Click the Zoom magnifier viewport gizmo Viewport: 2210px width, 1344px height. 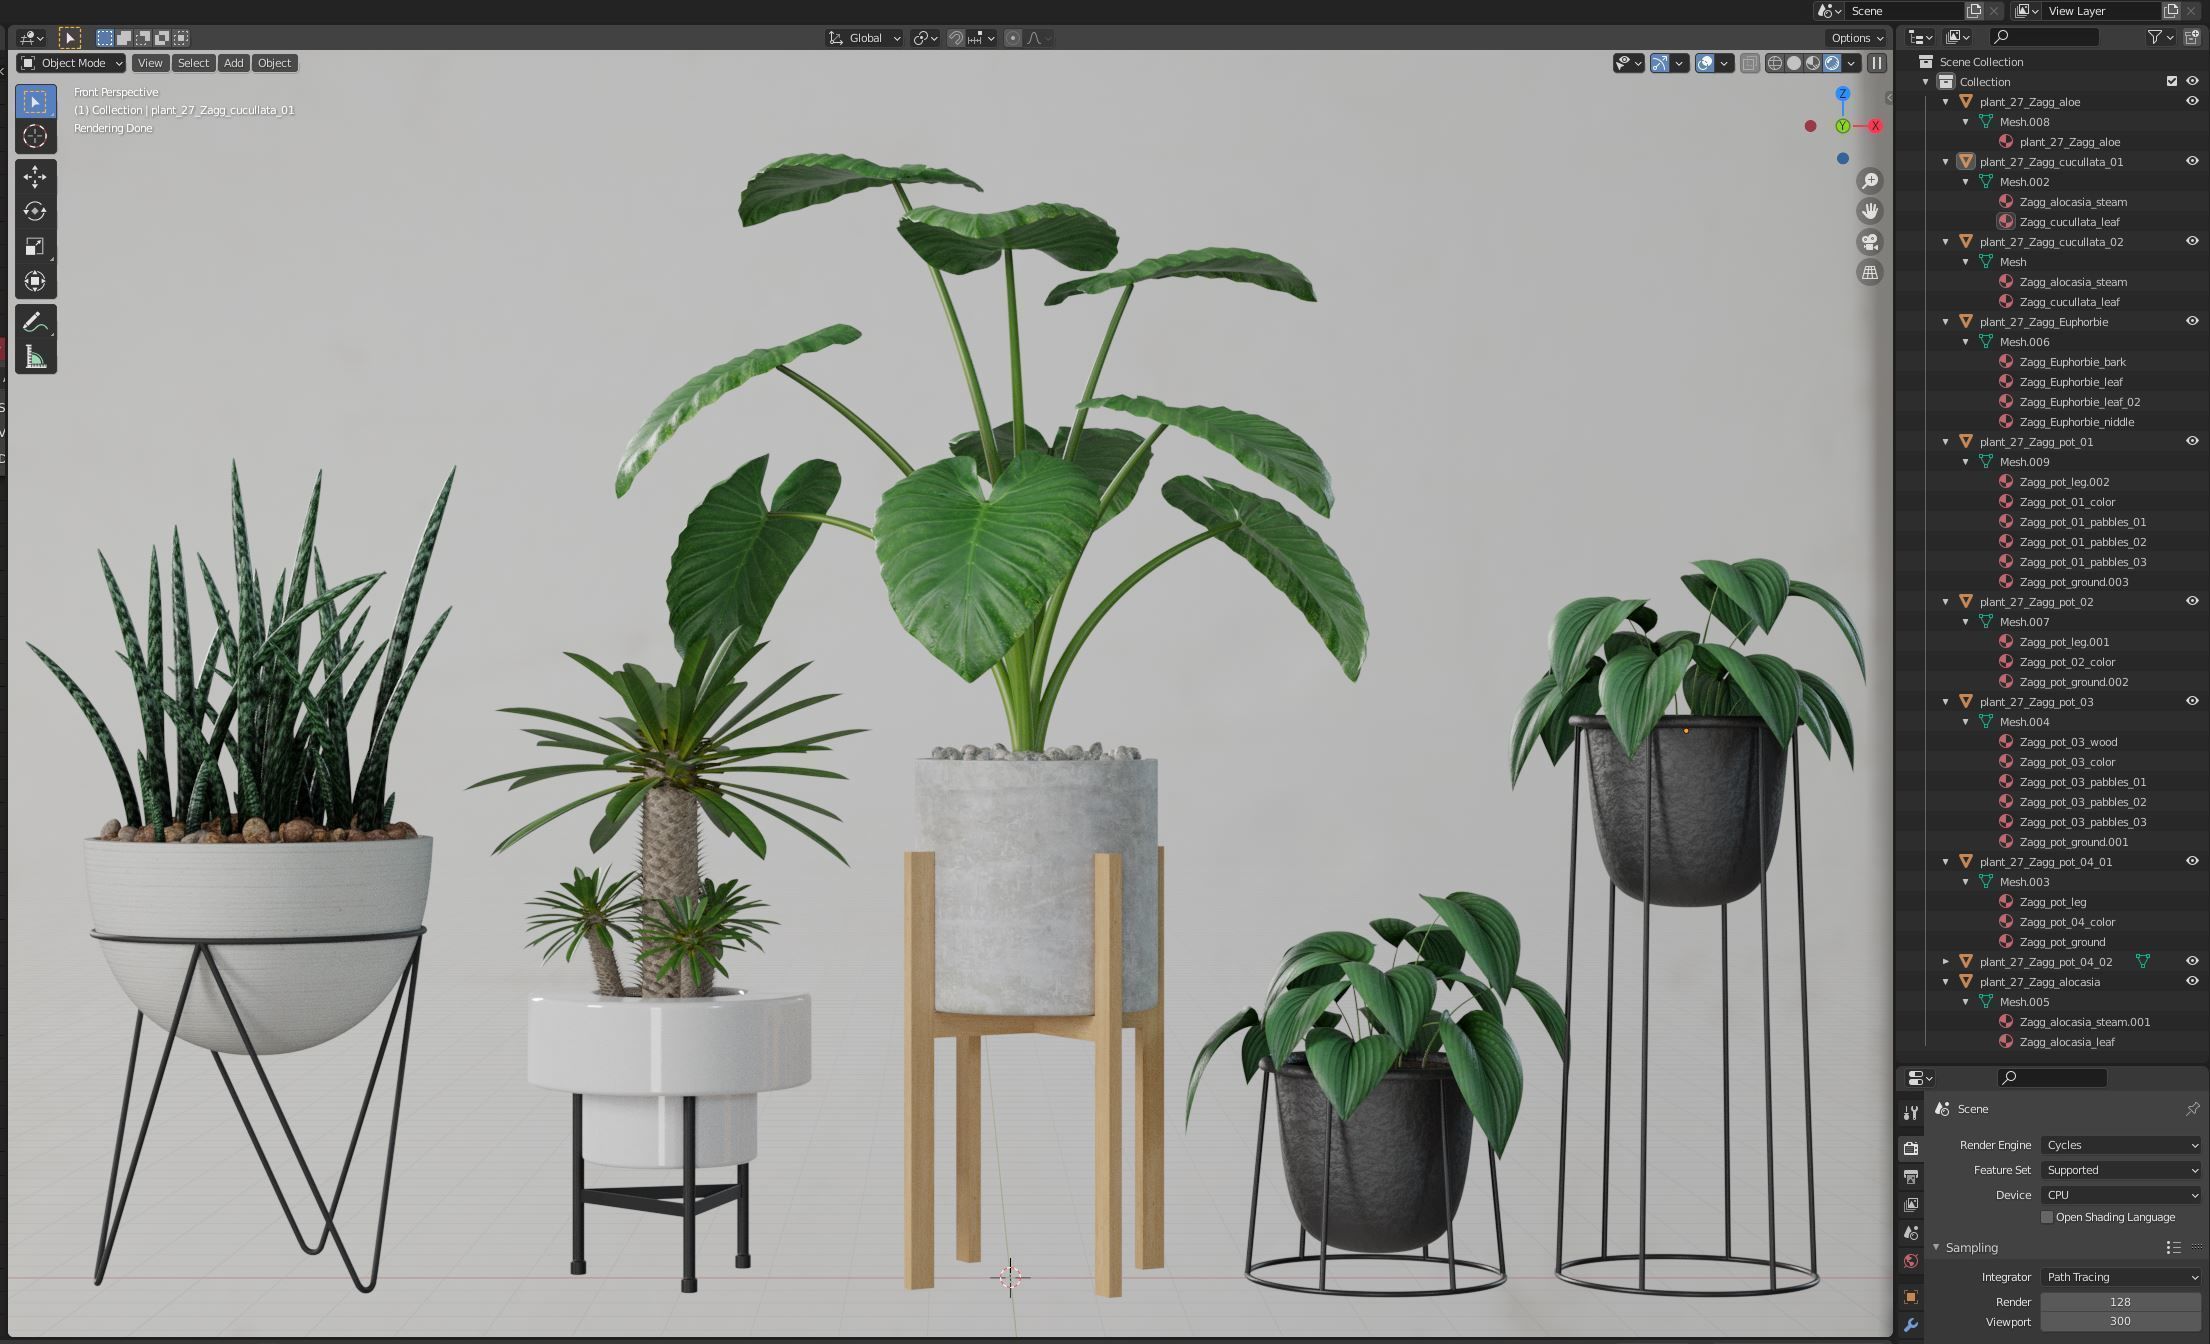1869,181
